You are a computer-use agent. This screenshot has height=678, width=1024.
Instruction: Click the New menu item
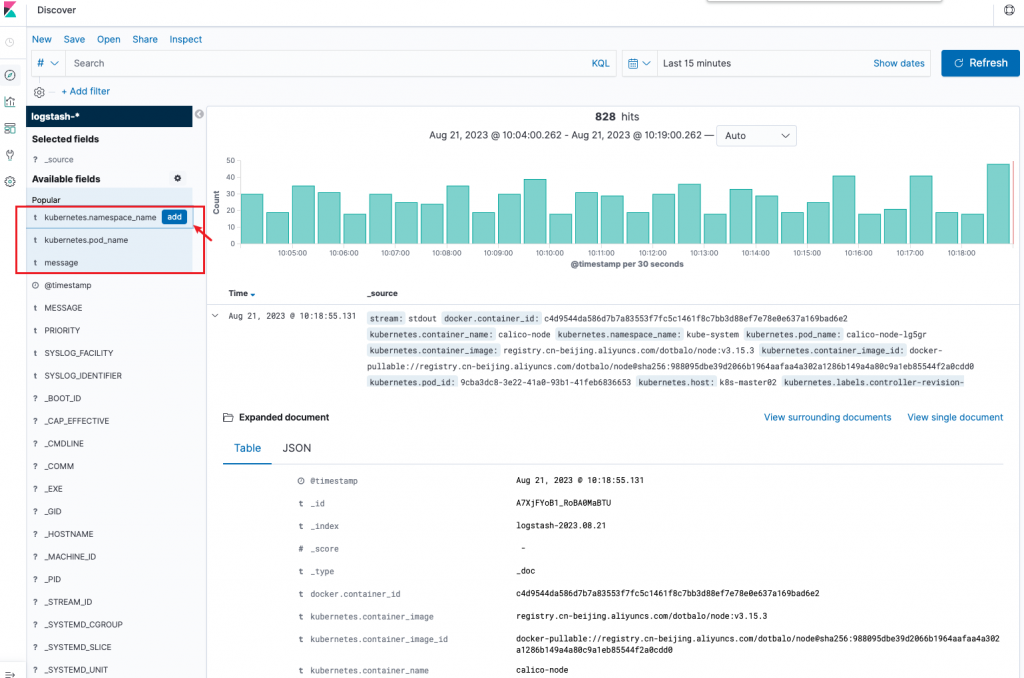click(42, 39)
